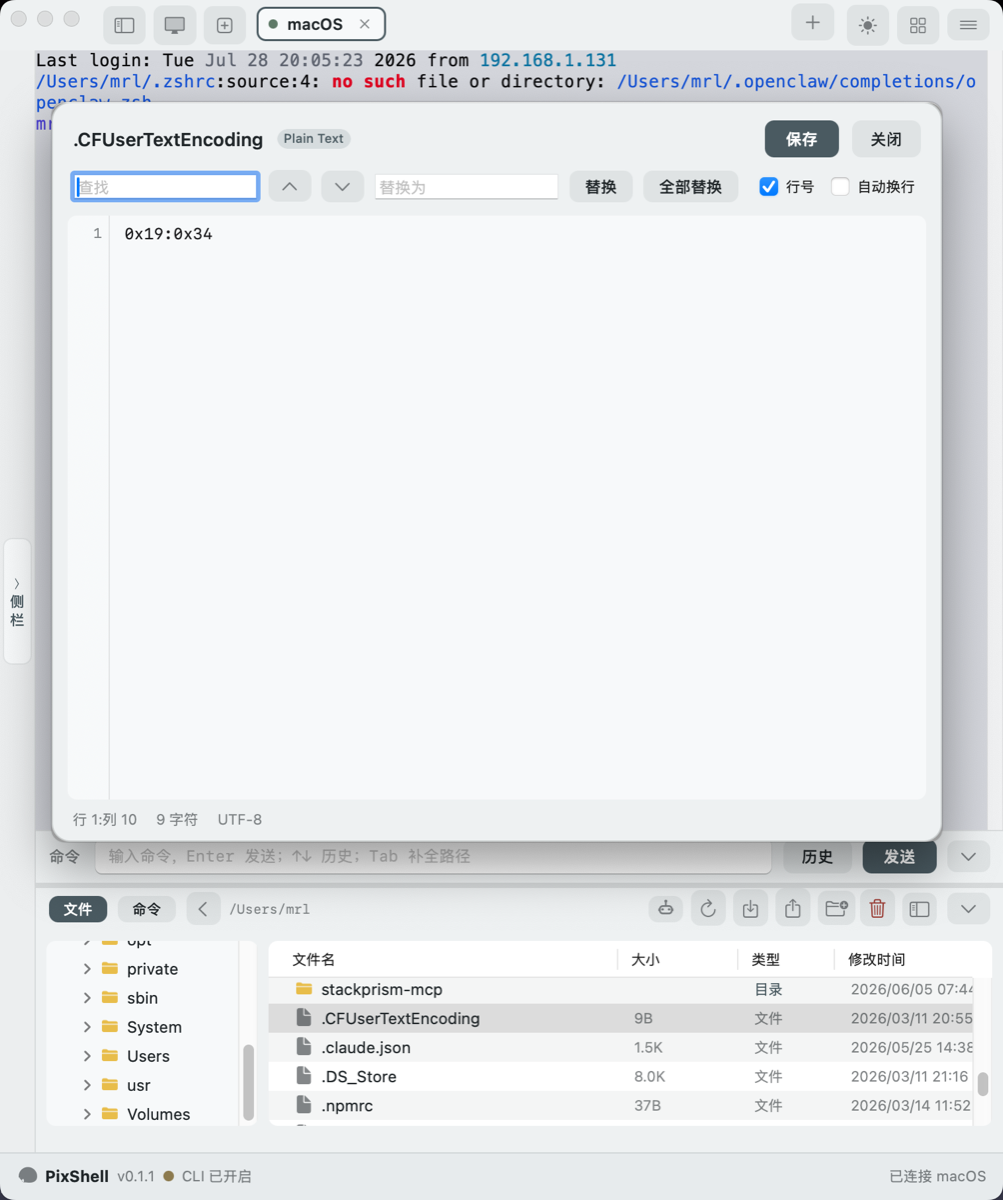This screenshot has height=1200, width=1003.
Task: Switch to the macOS session tab
Action: click(314, 24)
